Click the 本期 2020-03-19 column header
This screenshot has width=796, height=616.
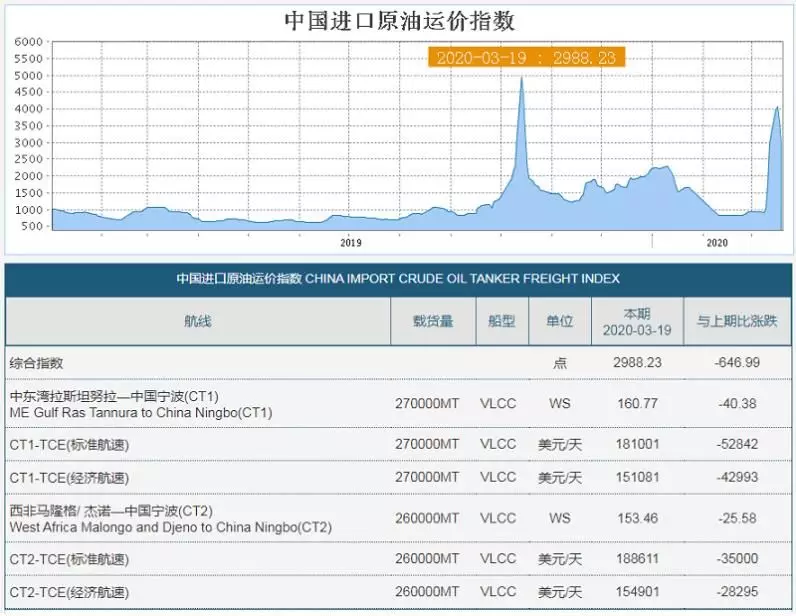pyautogui.click(x=637, y=322)
